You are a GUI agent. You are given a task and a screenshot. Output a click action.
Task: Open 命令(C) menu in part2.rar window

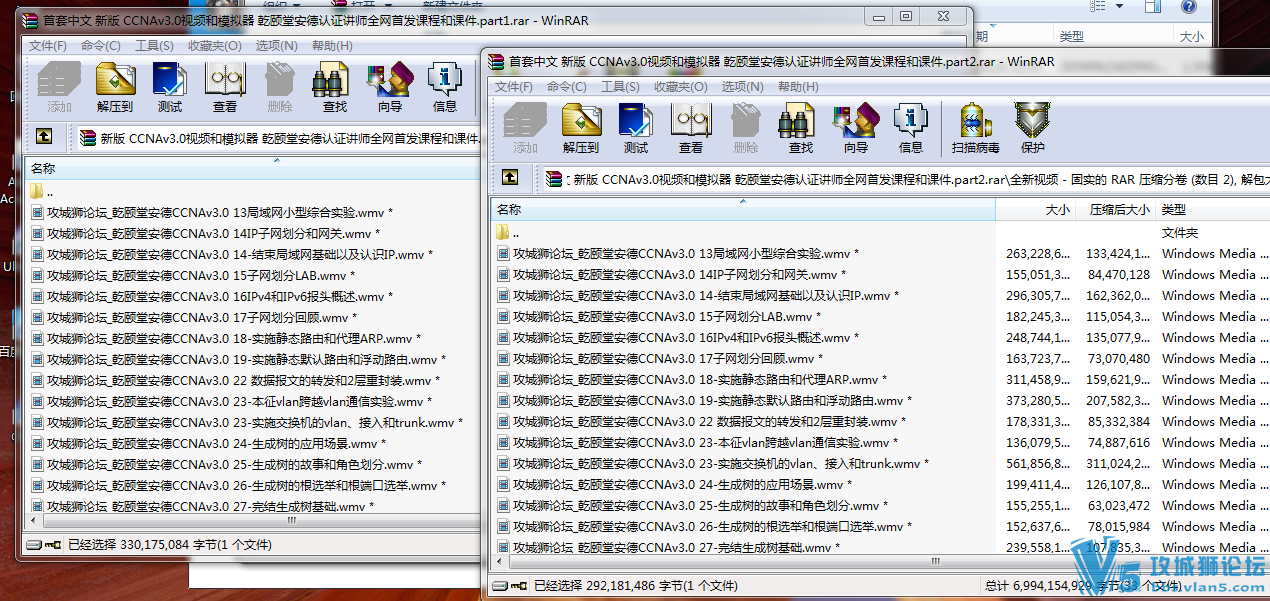567,86
